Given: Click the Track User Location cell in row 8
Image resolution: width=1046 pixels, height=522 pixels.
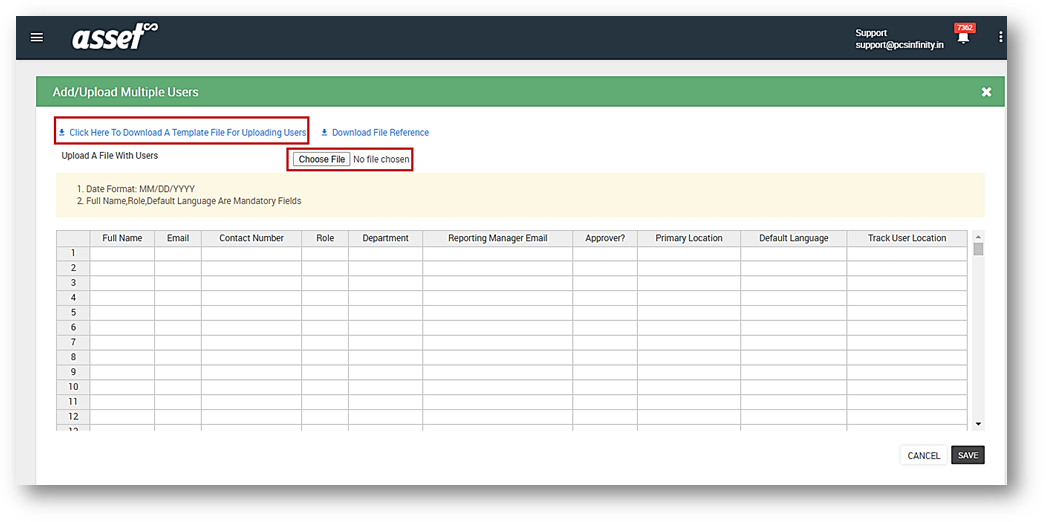Looking at the screenshot, I should (x=907, y=357).
